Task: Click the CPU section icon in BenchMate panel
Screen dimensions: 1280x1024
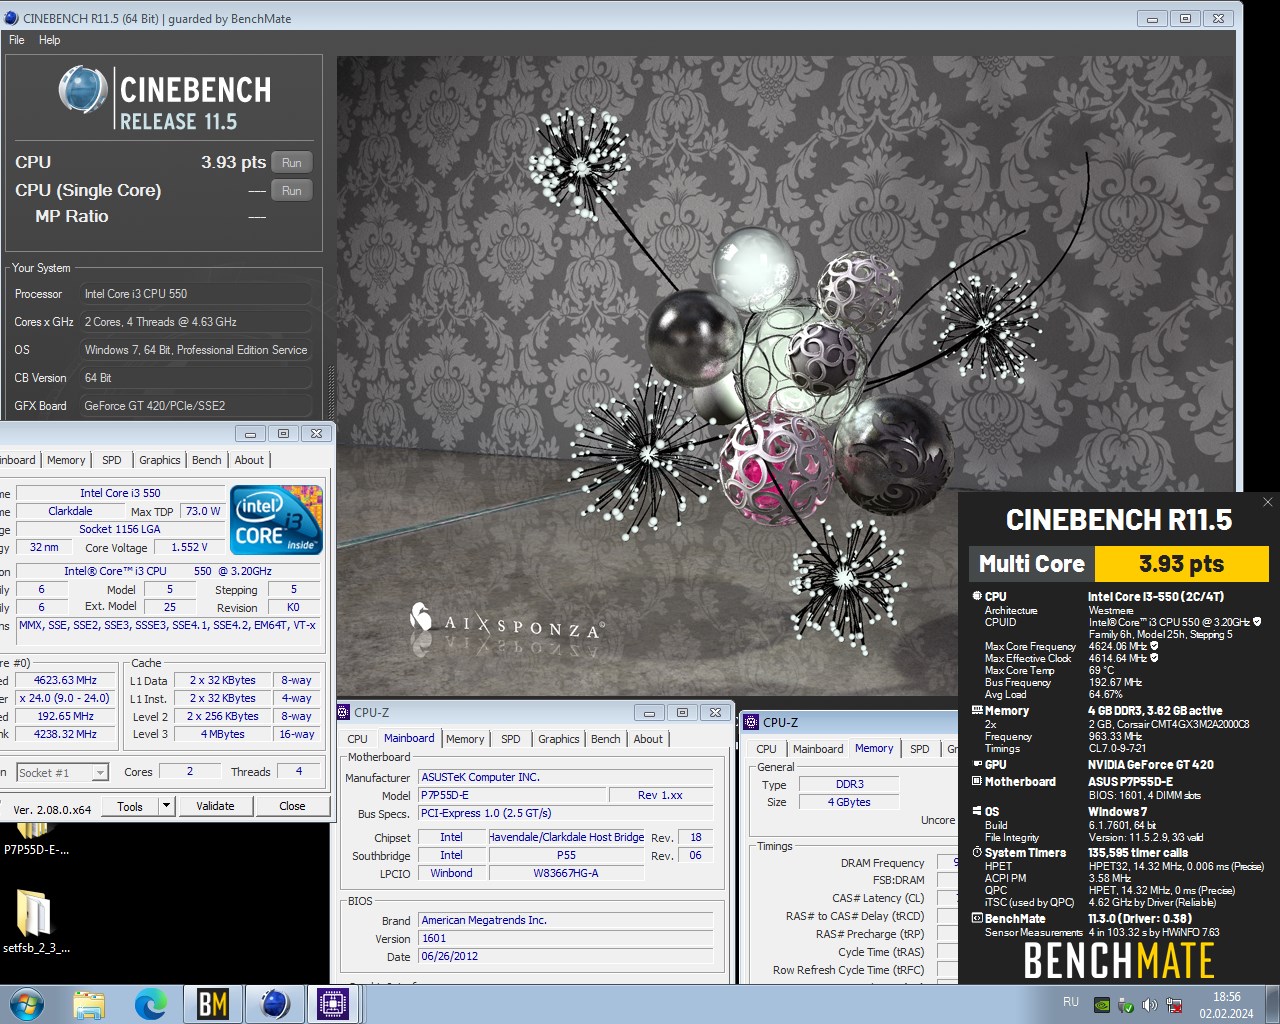Action: point(977,596)
